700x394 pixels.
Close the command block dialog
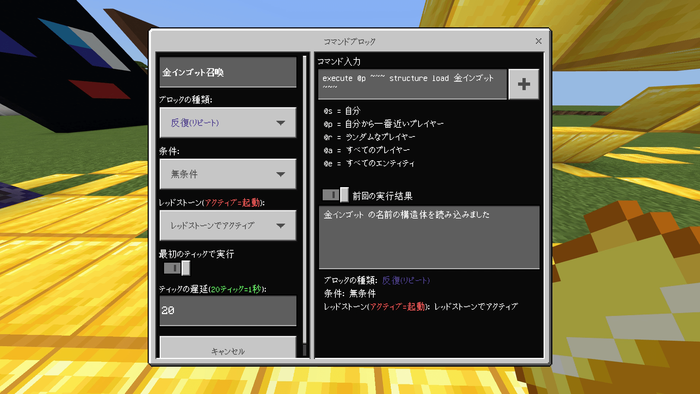[x=538, y=41]
